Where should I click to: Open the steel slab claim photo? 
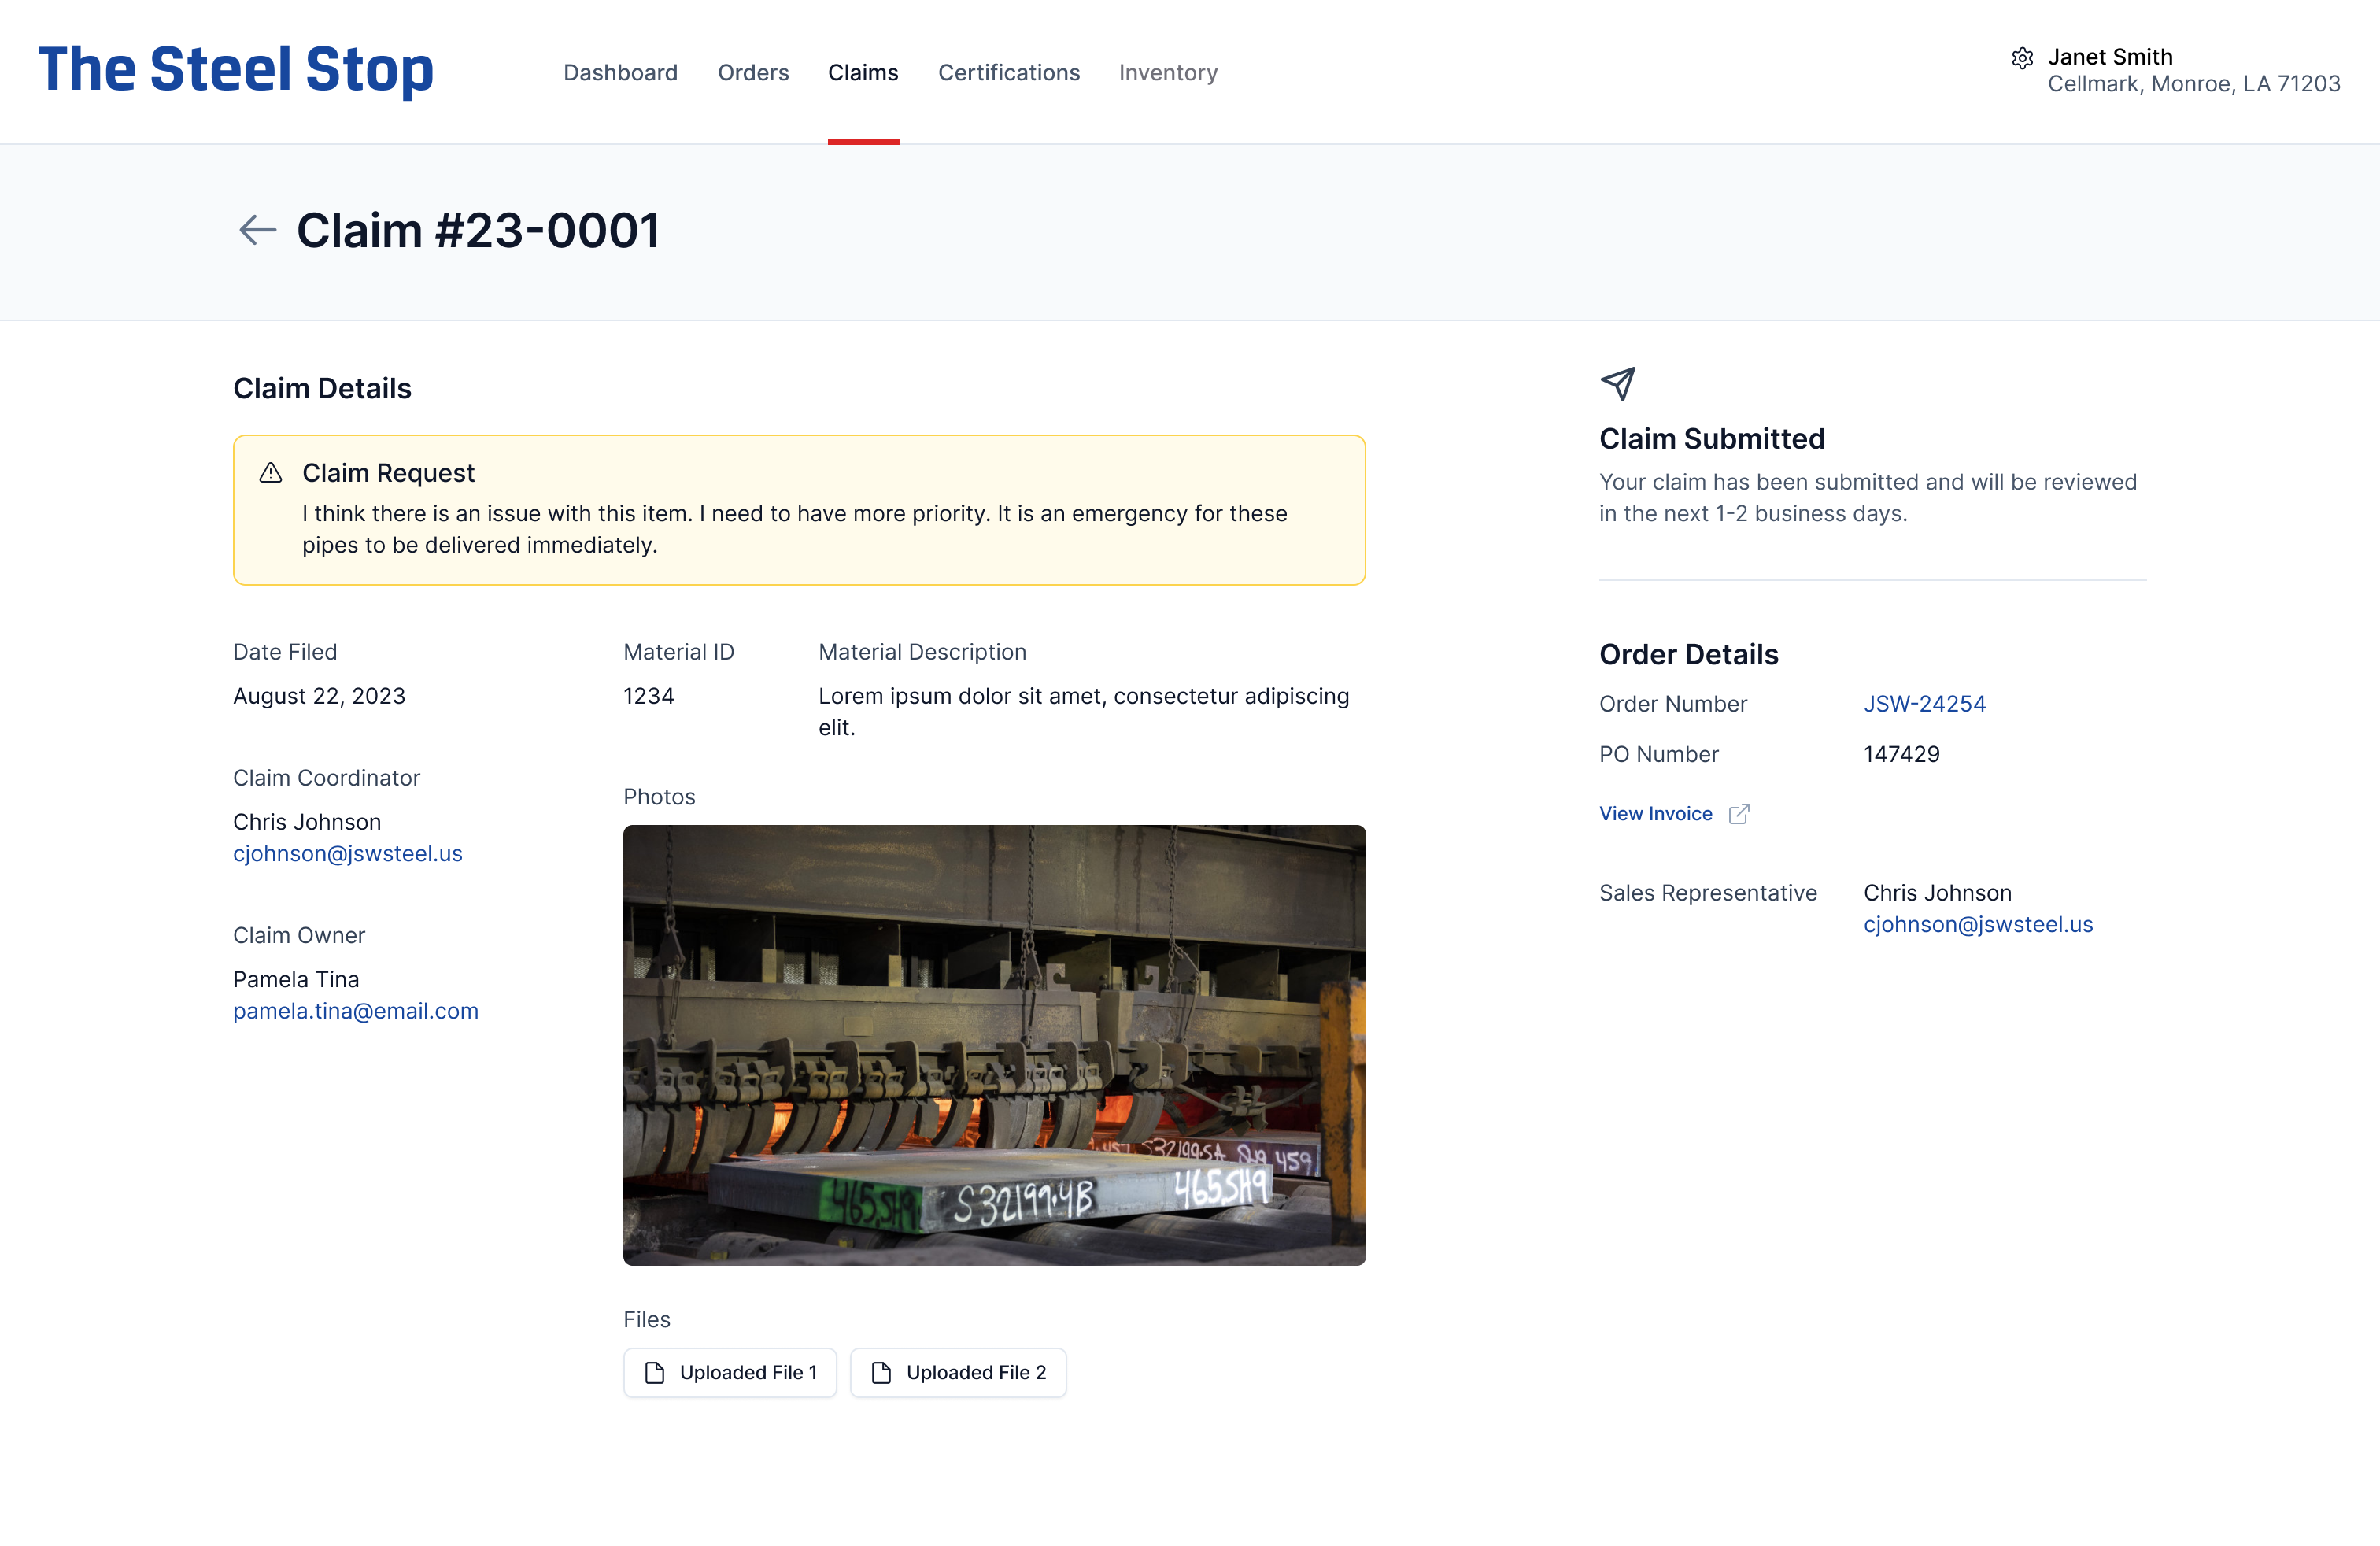994,1045
